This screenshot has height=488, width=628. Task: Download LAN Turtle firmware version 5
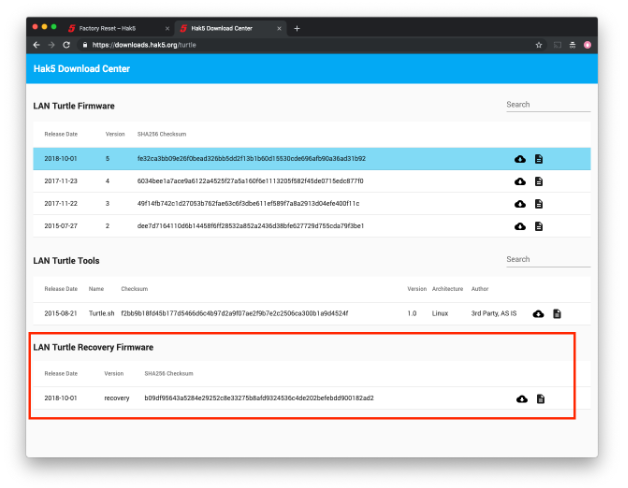[x=520, y=159]
